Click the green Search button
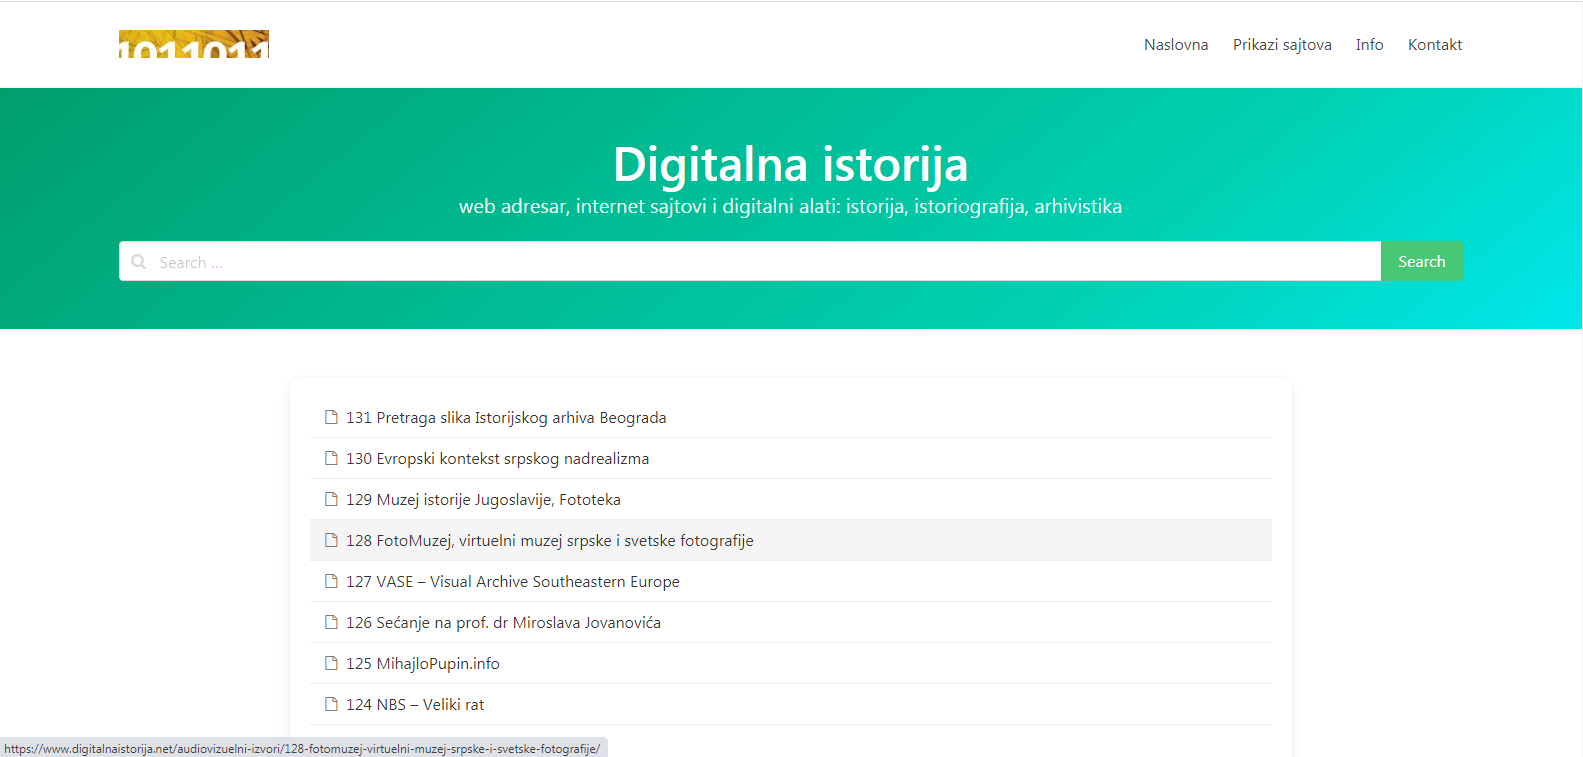Viewport: 1583px width, 757px height. tap(1422, 261)
